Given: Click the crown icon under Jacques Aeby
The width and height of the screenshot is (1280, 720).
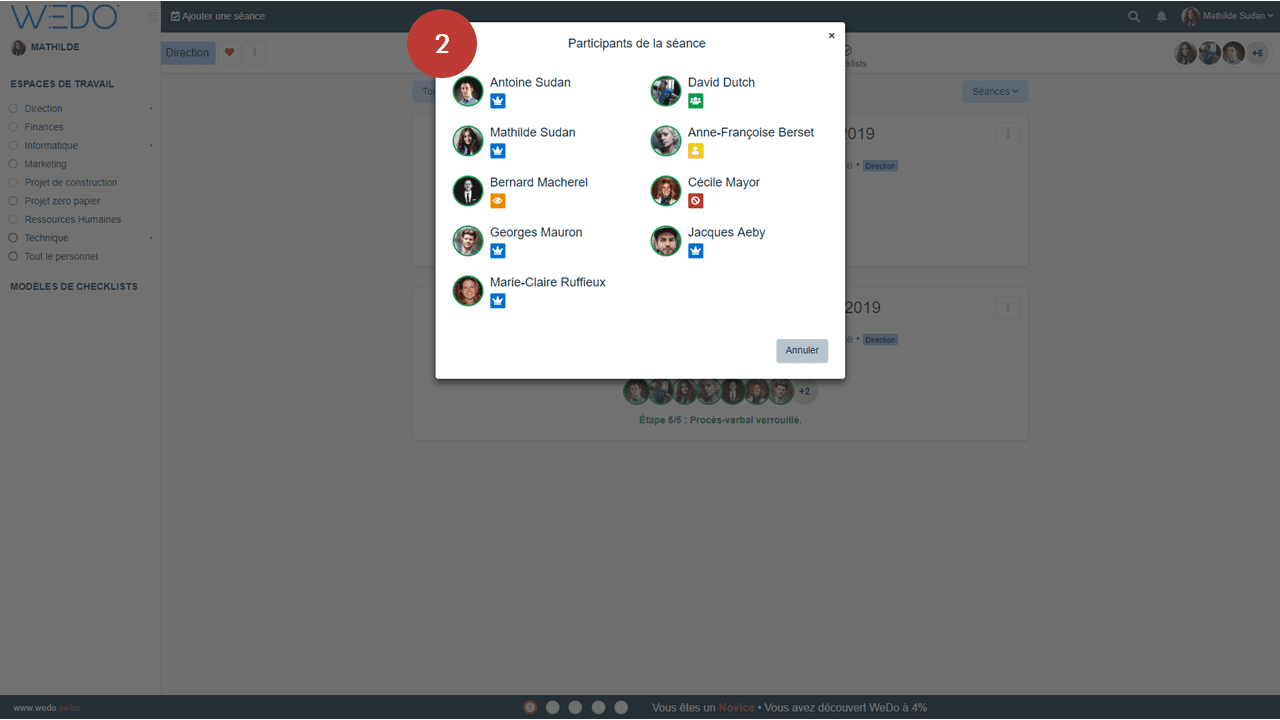Looking at the screenshot, I should (x=696, y=251).
